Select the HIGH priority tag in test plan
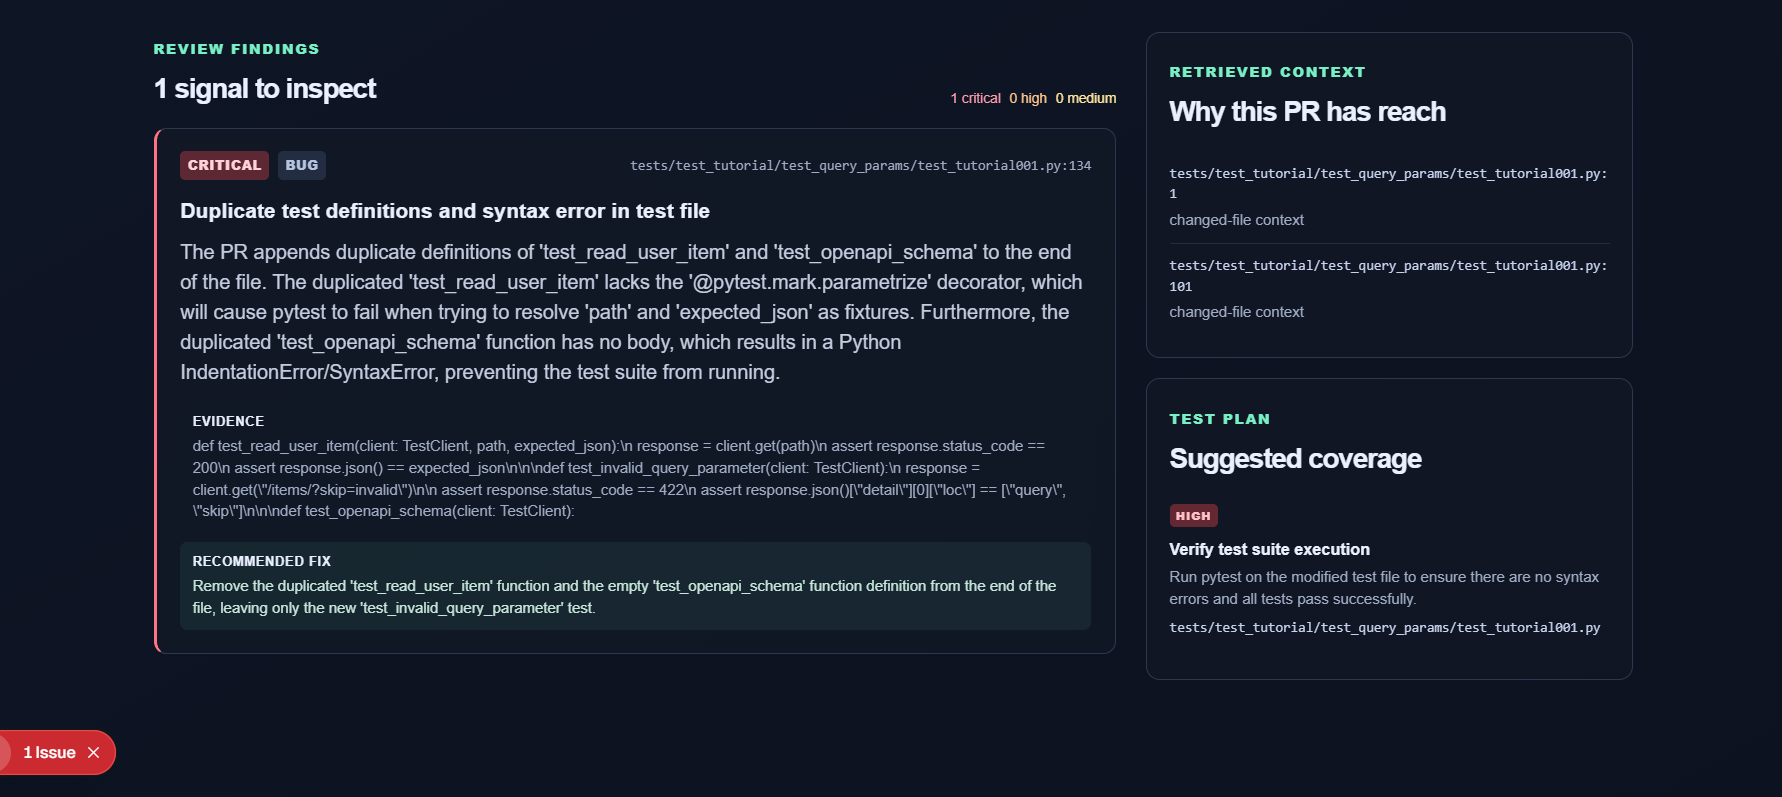The height and width of the screenshot is (797, 1782). (x=1193, y=516)
